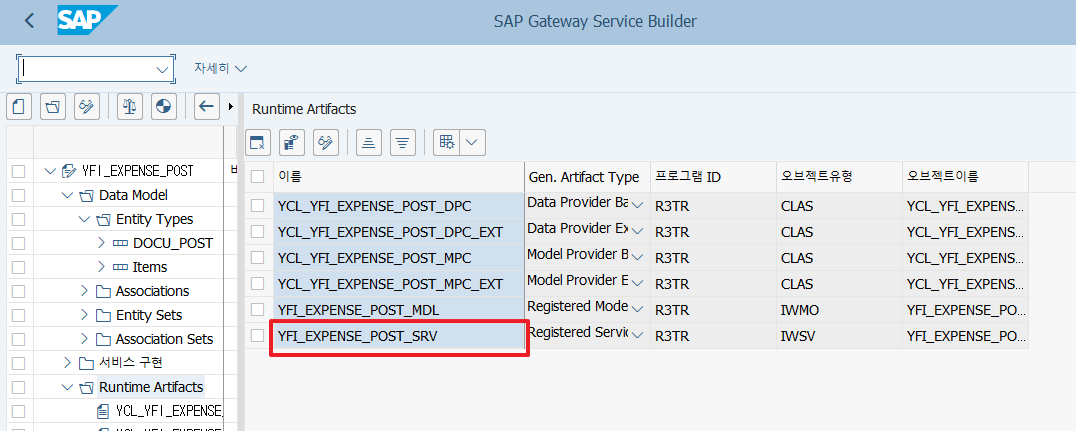The height and width of the screenshot is (431, 1076).
Task: Click the Gen. Artifact Type column header
Action: click(x=587, y=177)
